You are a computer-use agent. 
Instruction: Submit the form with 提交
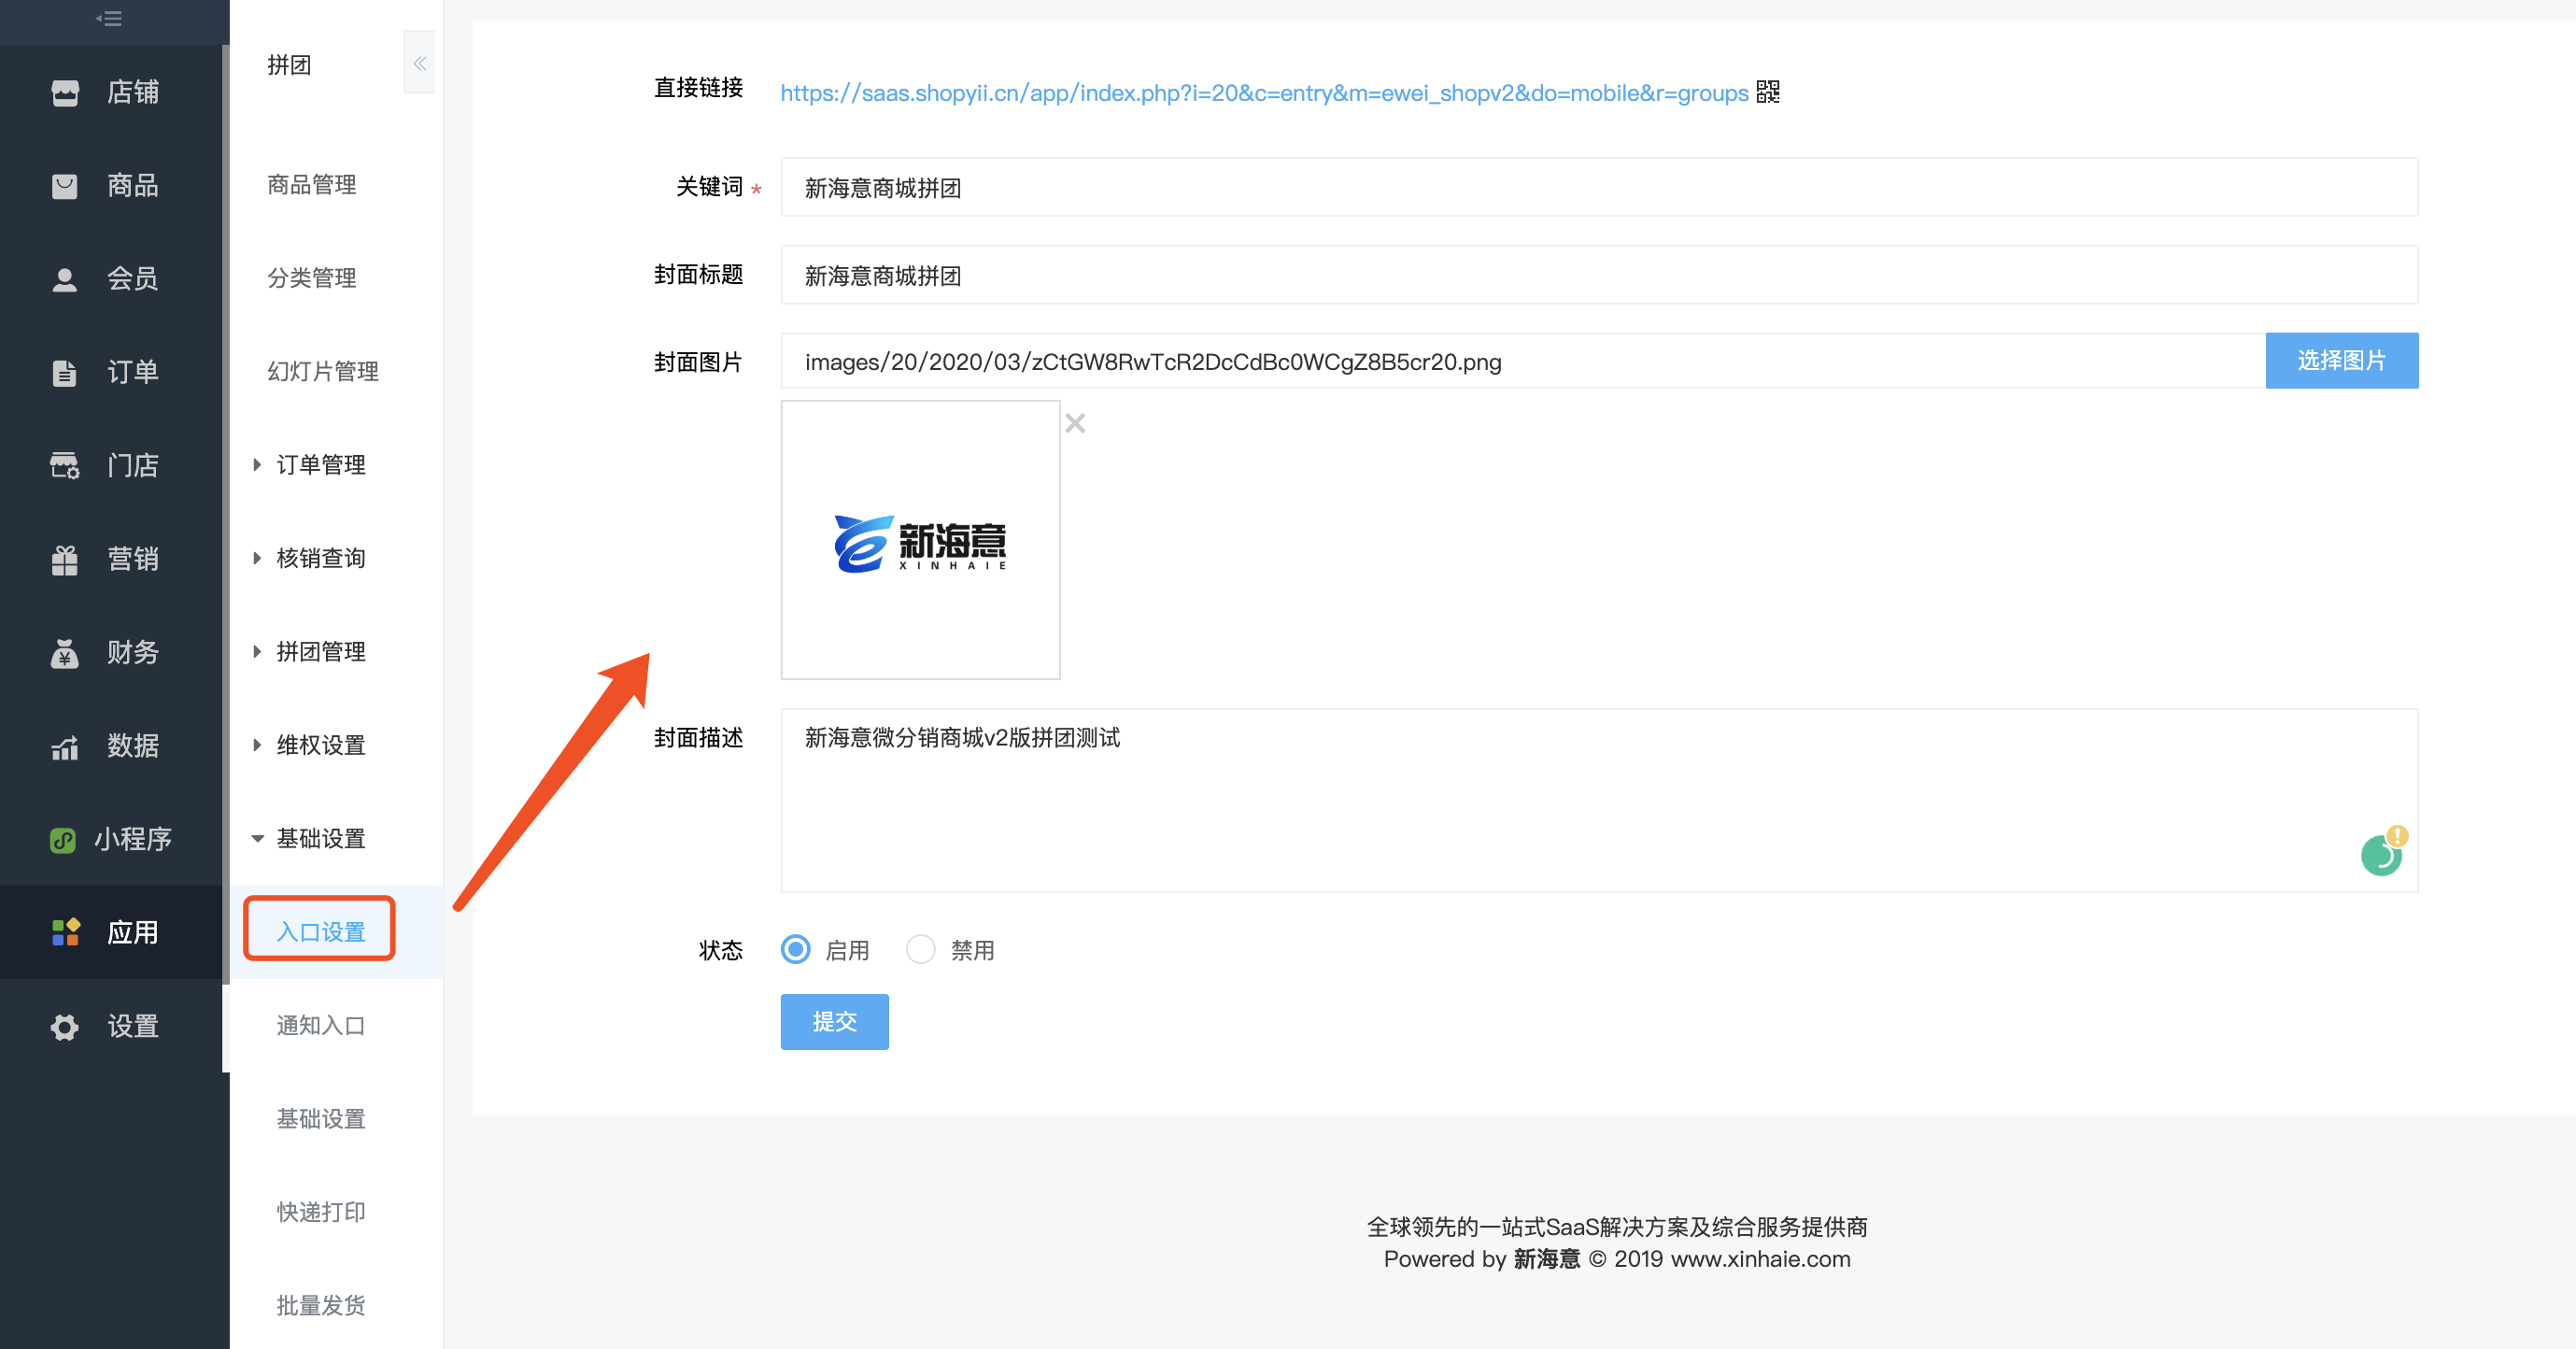pos(835,1021)
